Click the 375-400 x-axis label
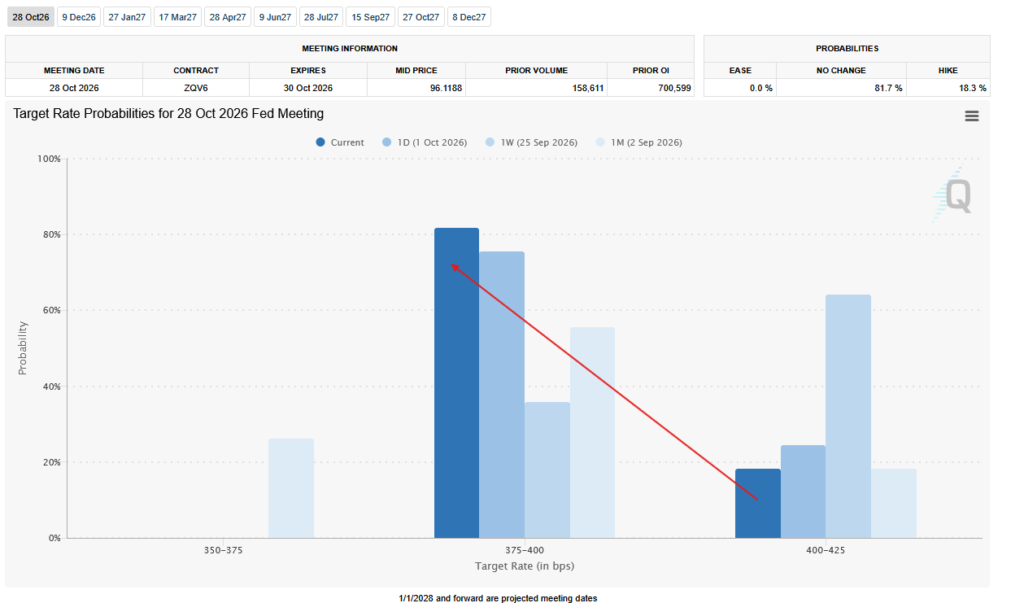 point(524,550)
